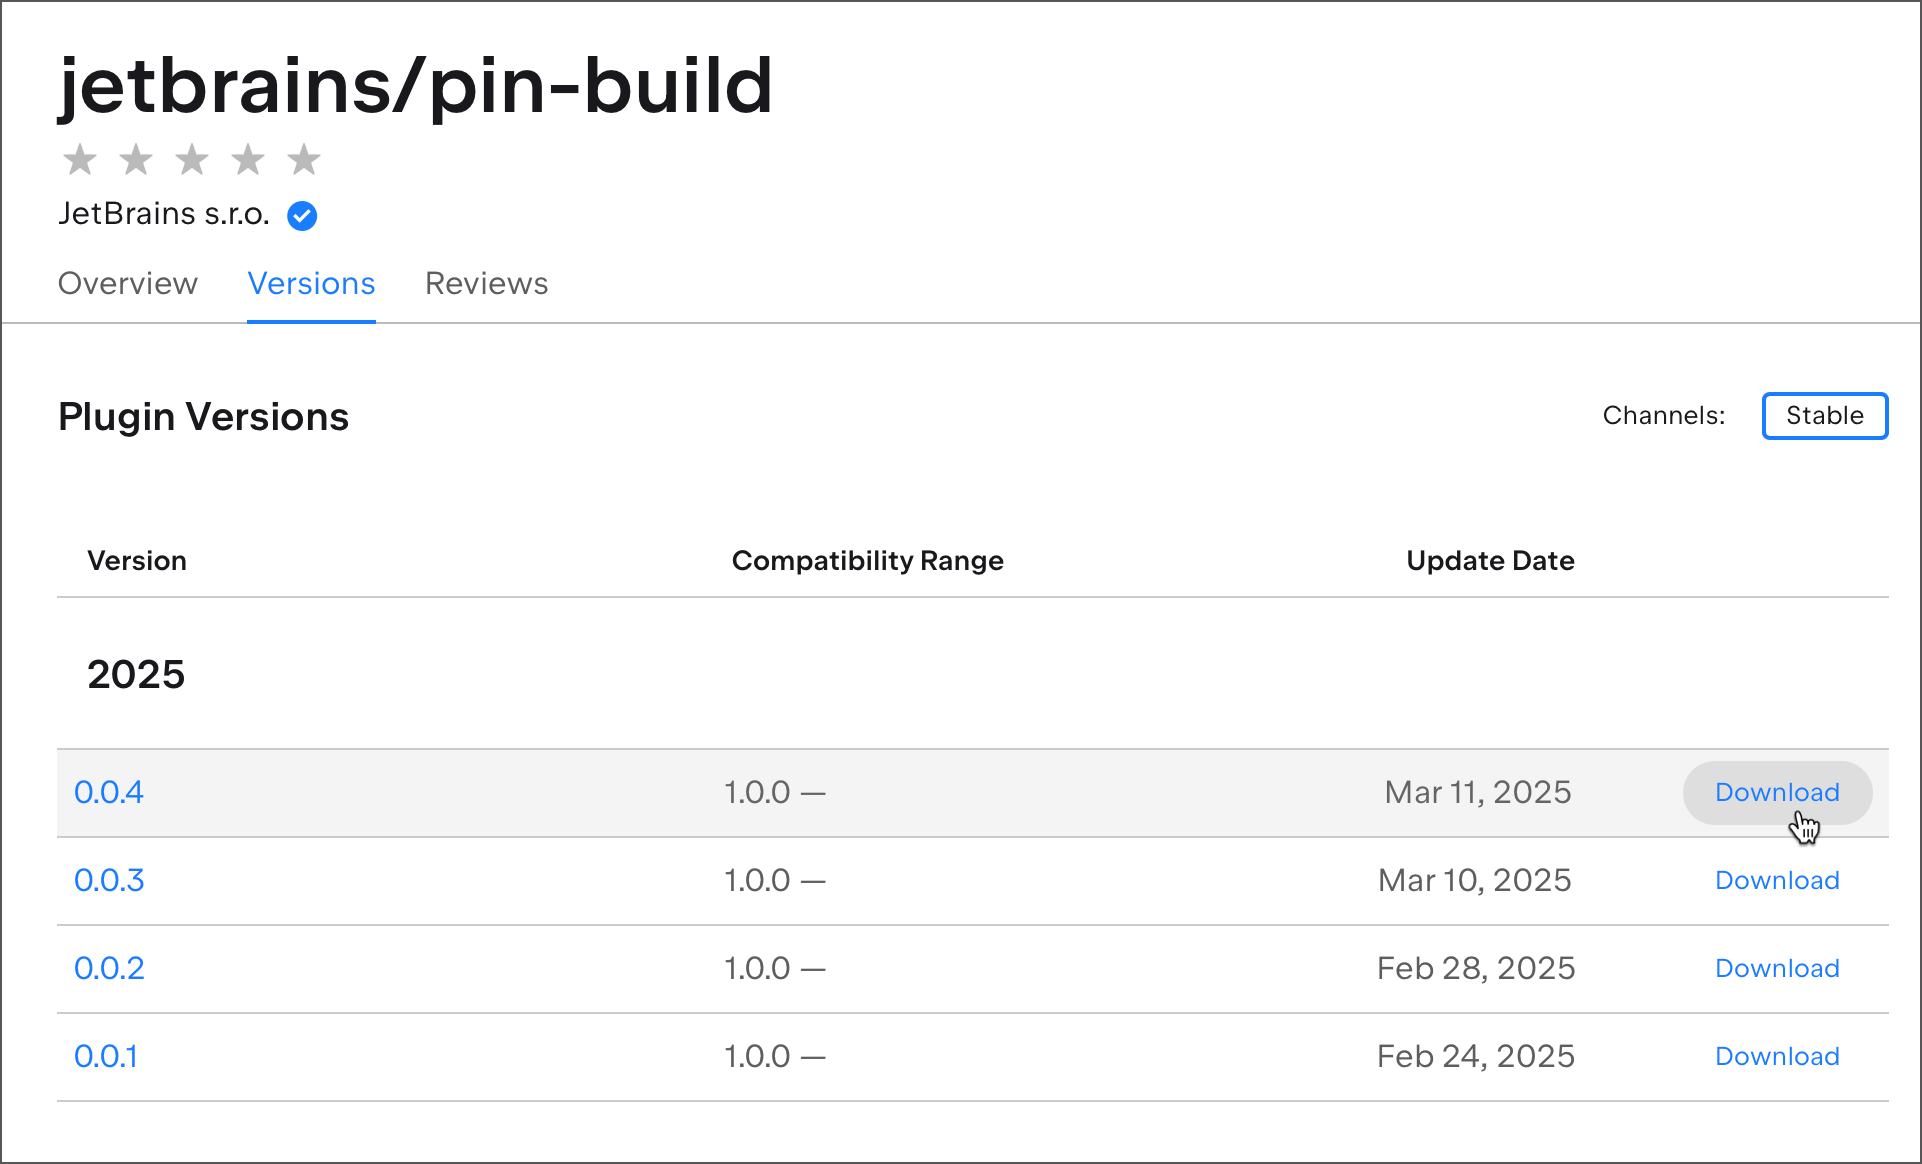Viewport: 1922px width, 1164px height.
Task: Click the JetBrains s.r.o. vendor name
Action: click(x=164, y=214)
